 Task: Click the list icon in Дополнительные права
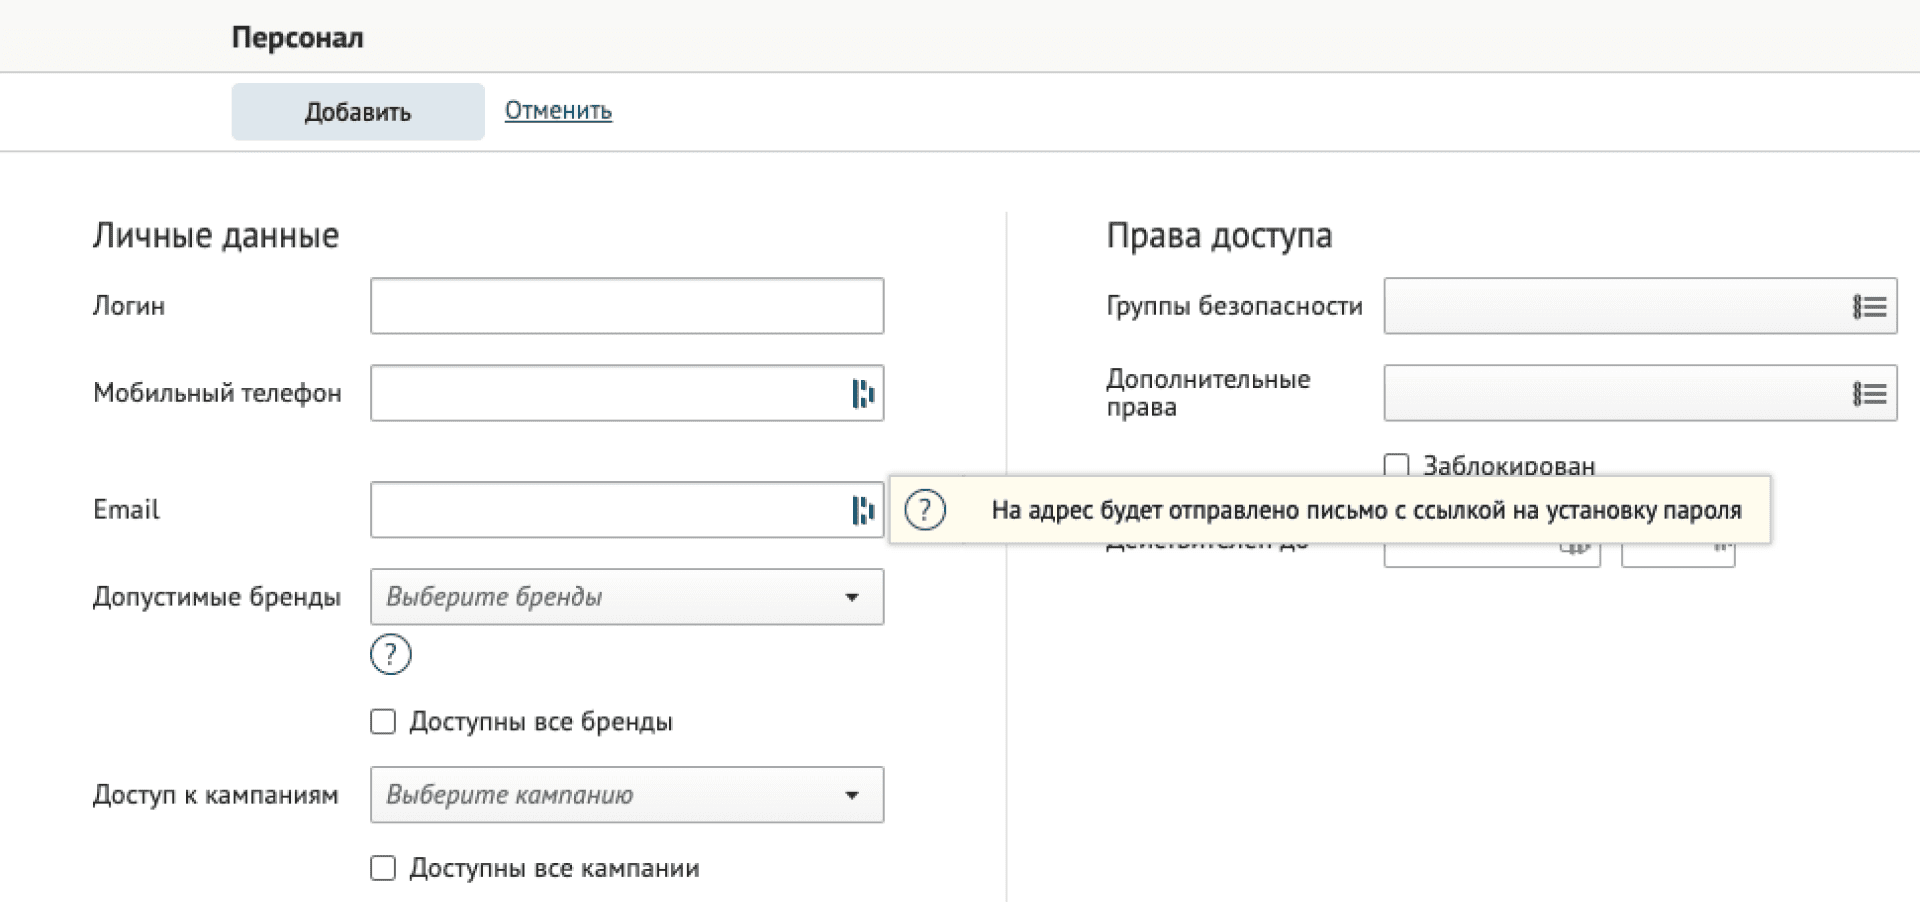1869,394
